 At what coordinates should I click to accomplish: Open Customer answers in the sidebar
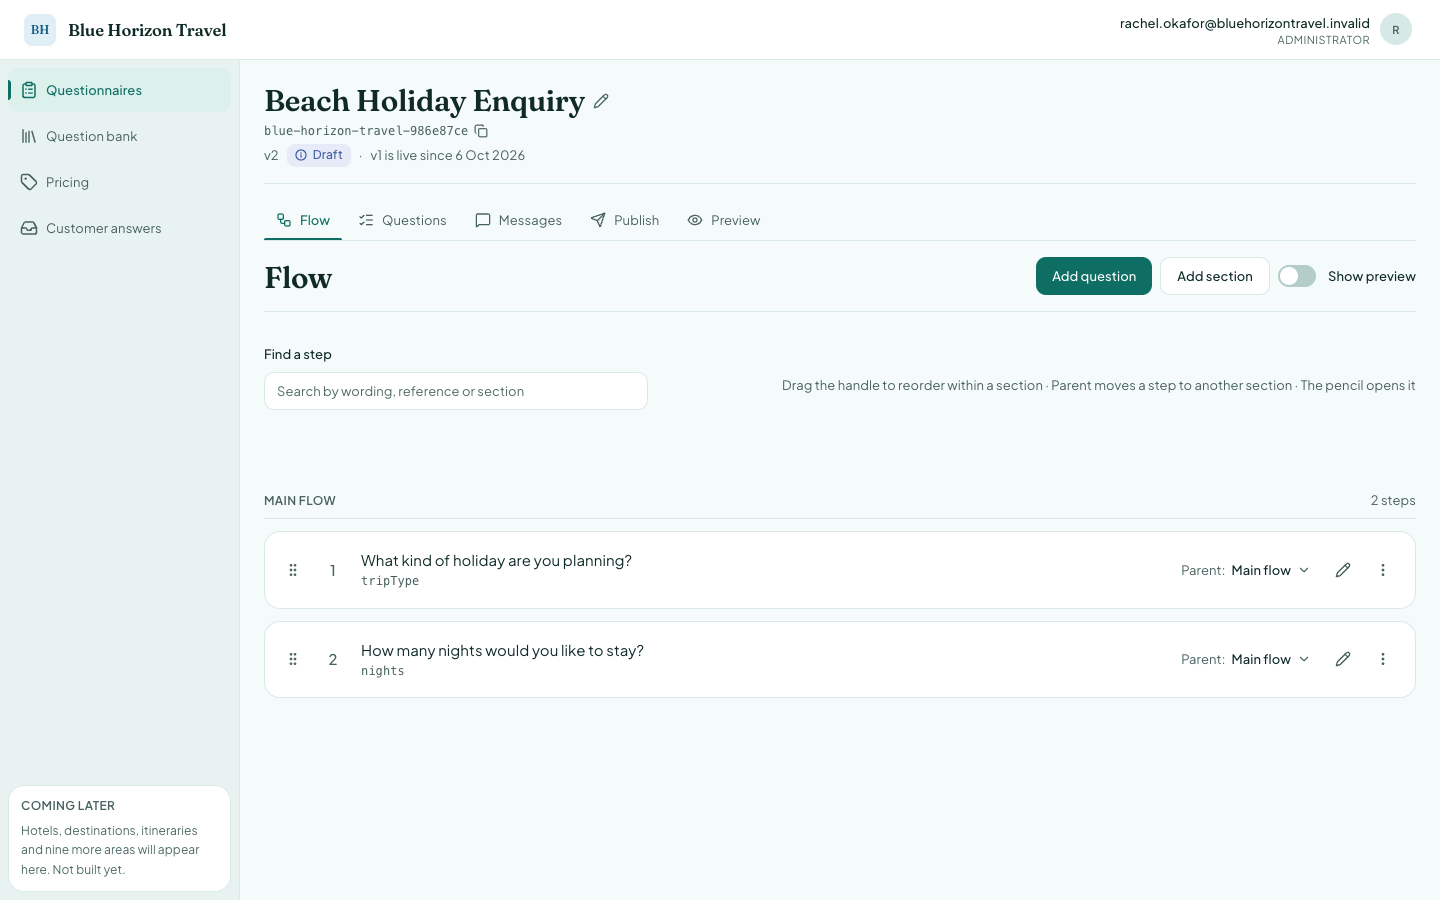[x=120, y=228]
